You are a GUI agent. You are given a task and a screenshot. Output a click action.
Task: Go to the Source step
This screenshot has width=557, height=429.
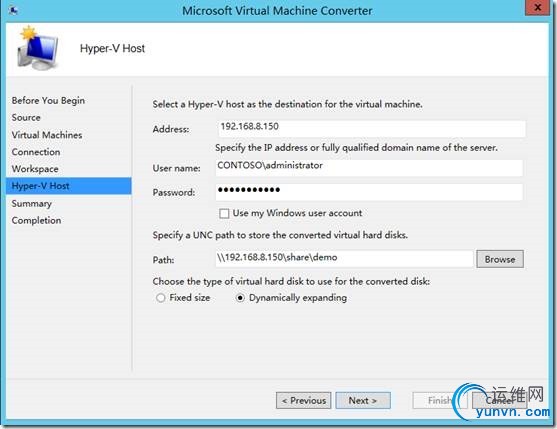(26, 118)
